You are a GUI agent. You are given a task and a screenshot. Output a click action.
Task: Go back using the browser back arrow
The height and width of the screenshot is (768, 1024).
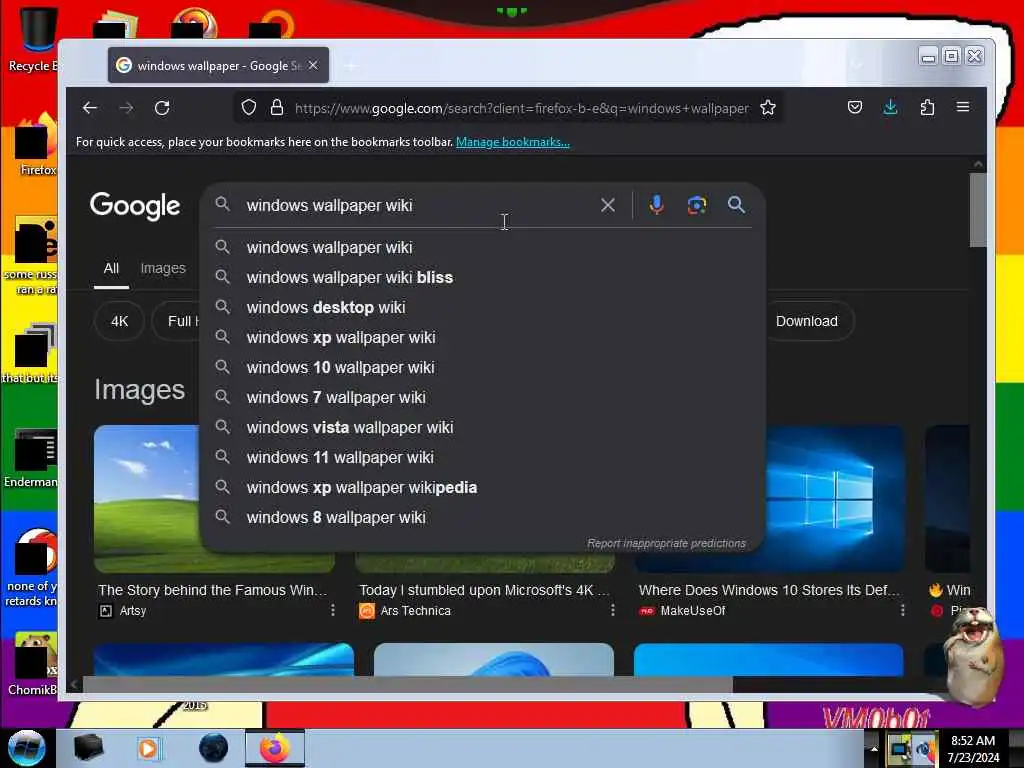90,108
